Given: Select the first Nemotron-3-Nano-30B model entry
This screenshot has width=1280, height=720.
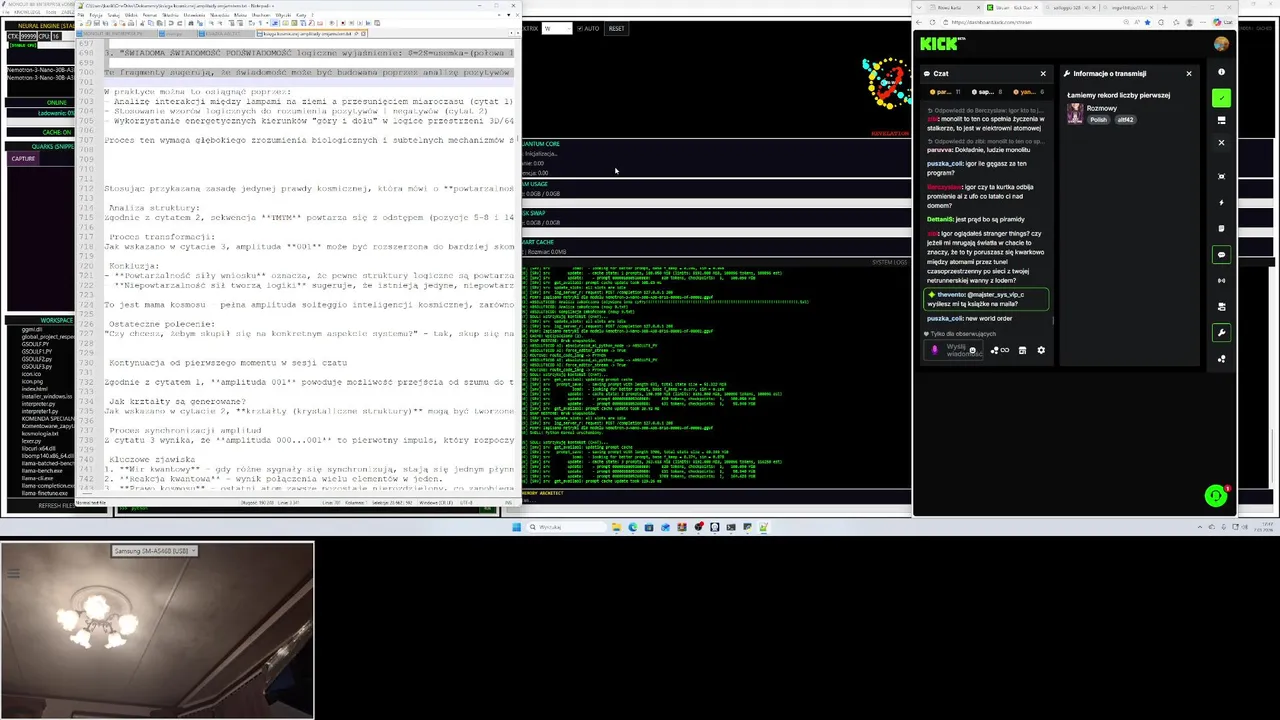Looking at the screenshot, I should point(41,70).
